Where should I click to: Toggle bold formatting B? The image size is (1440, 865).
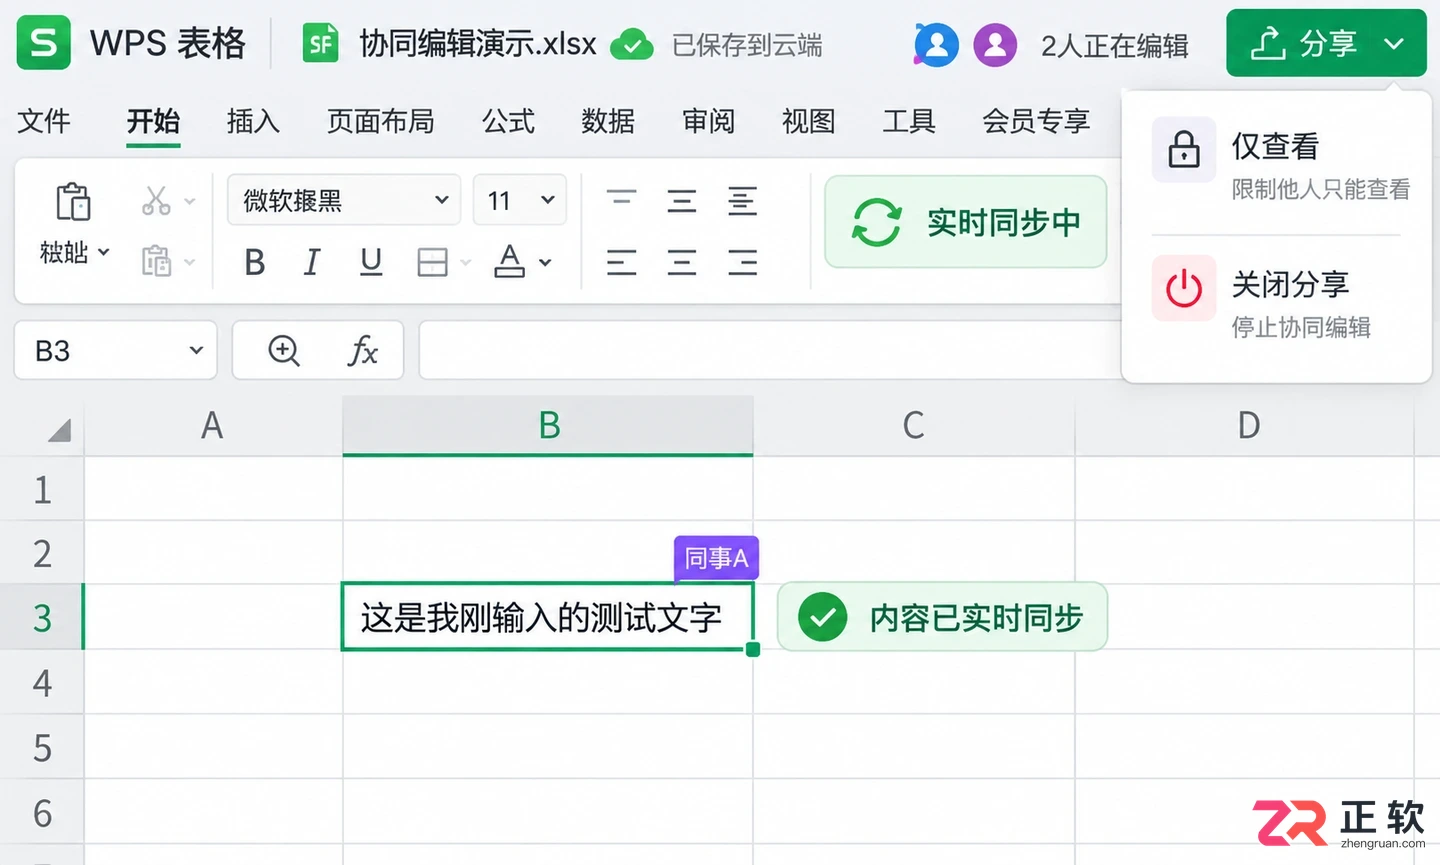(x=255, y=262)
